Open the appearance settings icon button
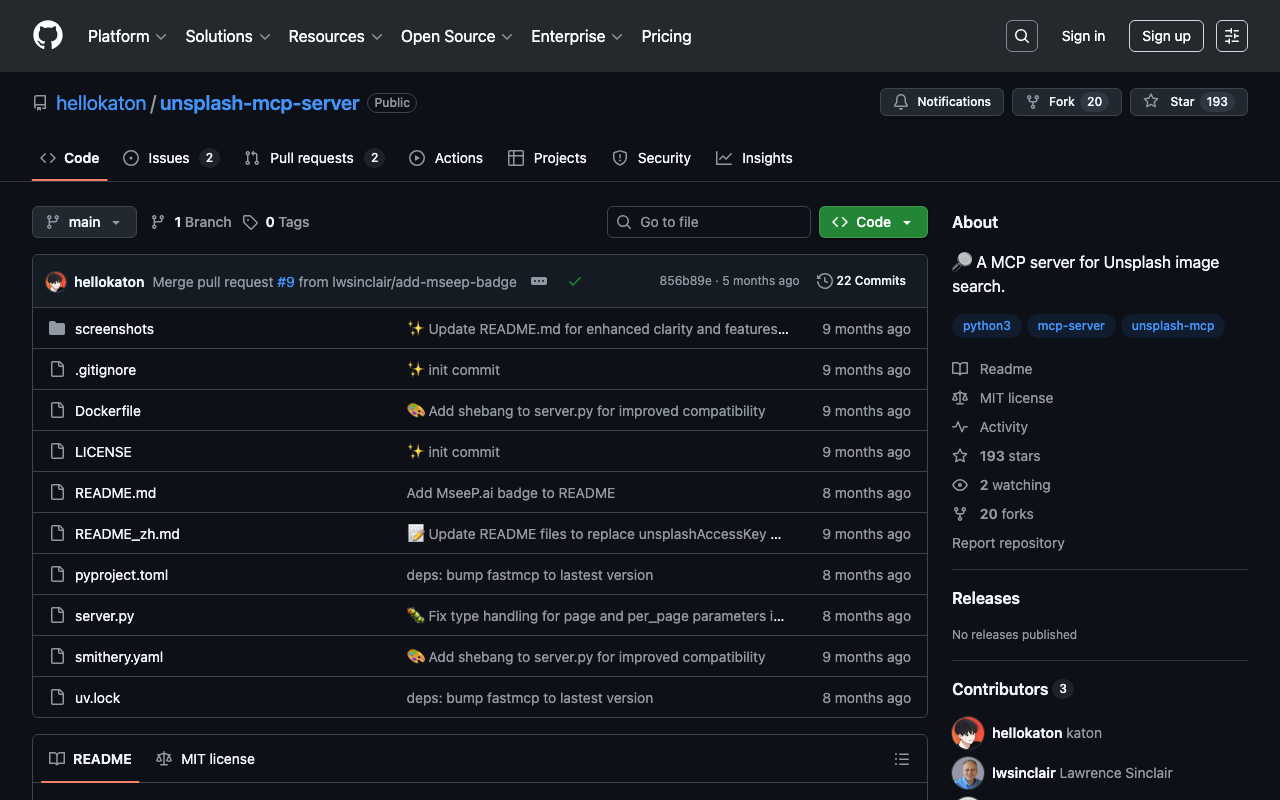The height and width of the screenshot is (800, 1280). [x=1232, y=36]
